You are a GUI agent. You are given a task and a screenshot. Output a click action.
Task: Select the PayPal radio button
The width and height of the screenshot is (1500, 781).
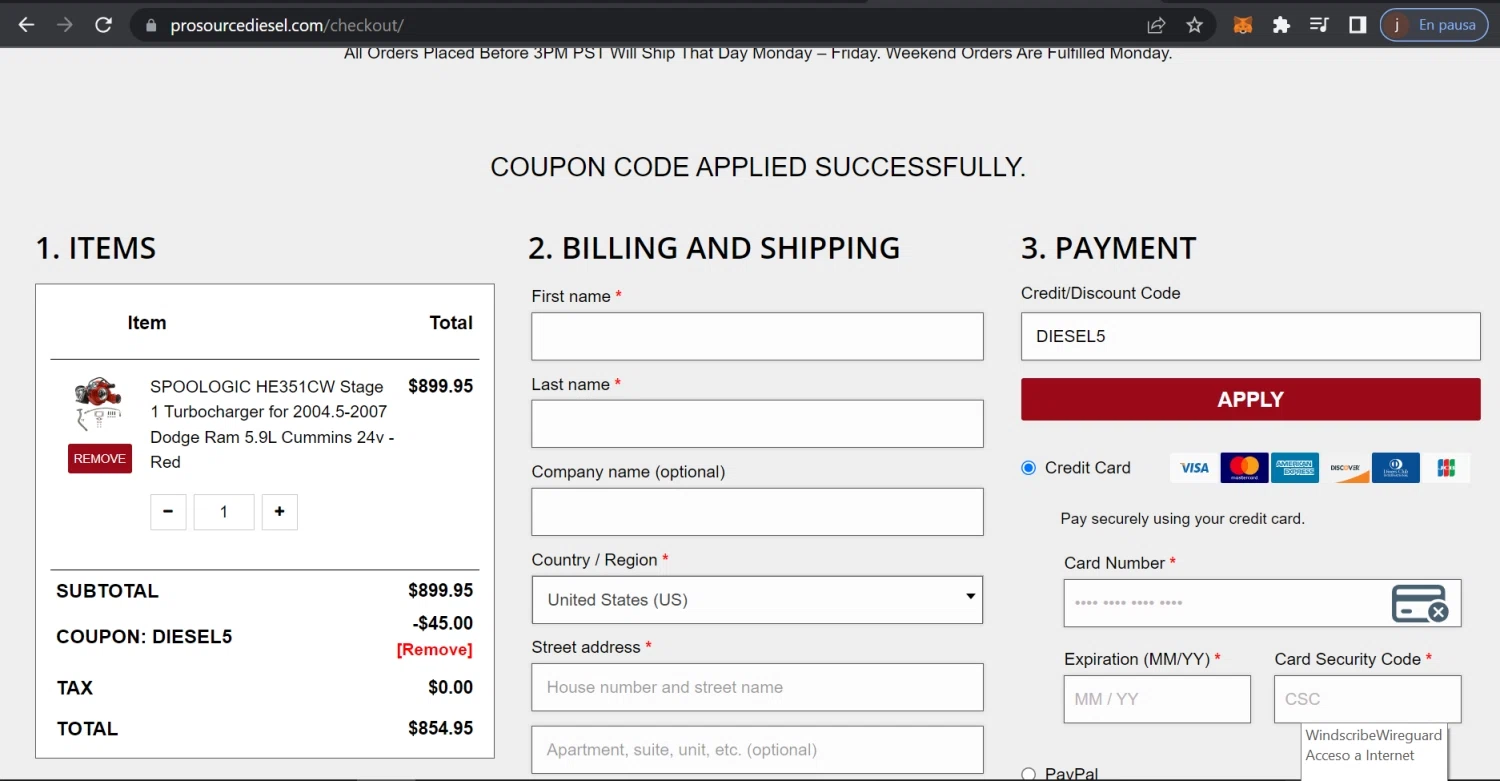(x=1028, y=774)
